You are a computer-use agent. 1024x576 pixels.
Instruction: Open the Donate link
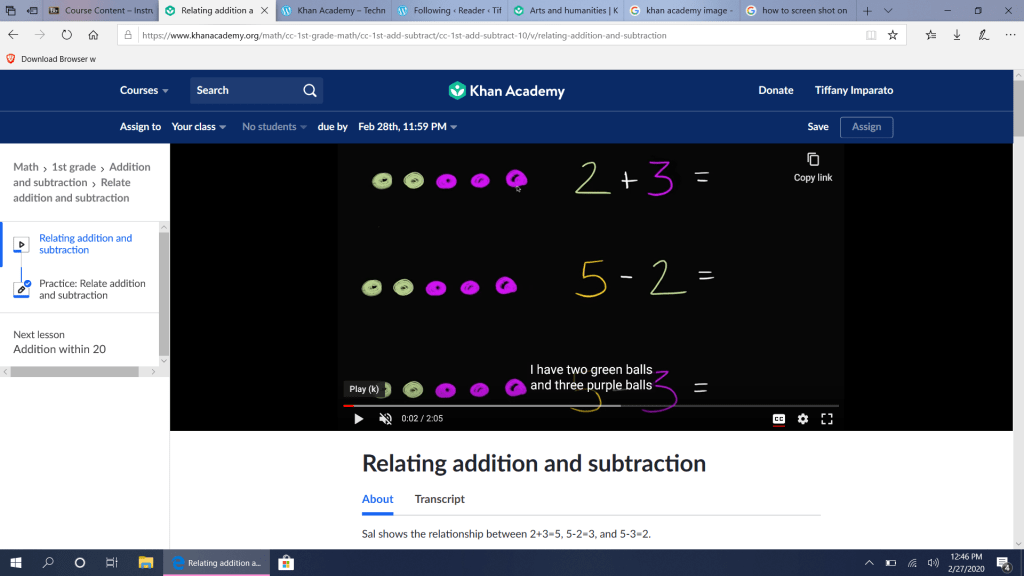(x=775, y=90)
